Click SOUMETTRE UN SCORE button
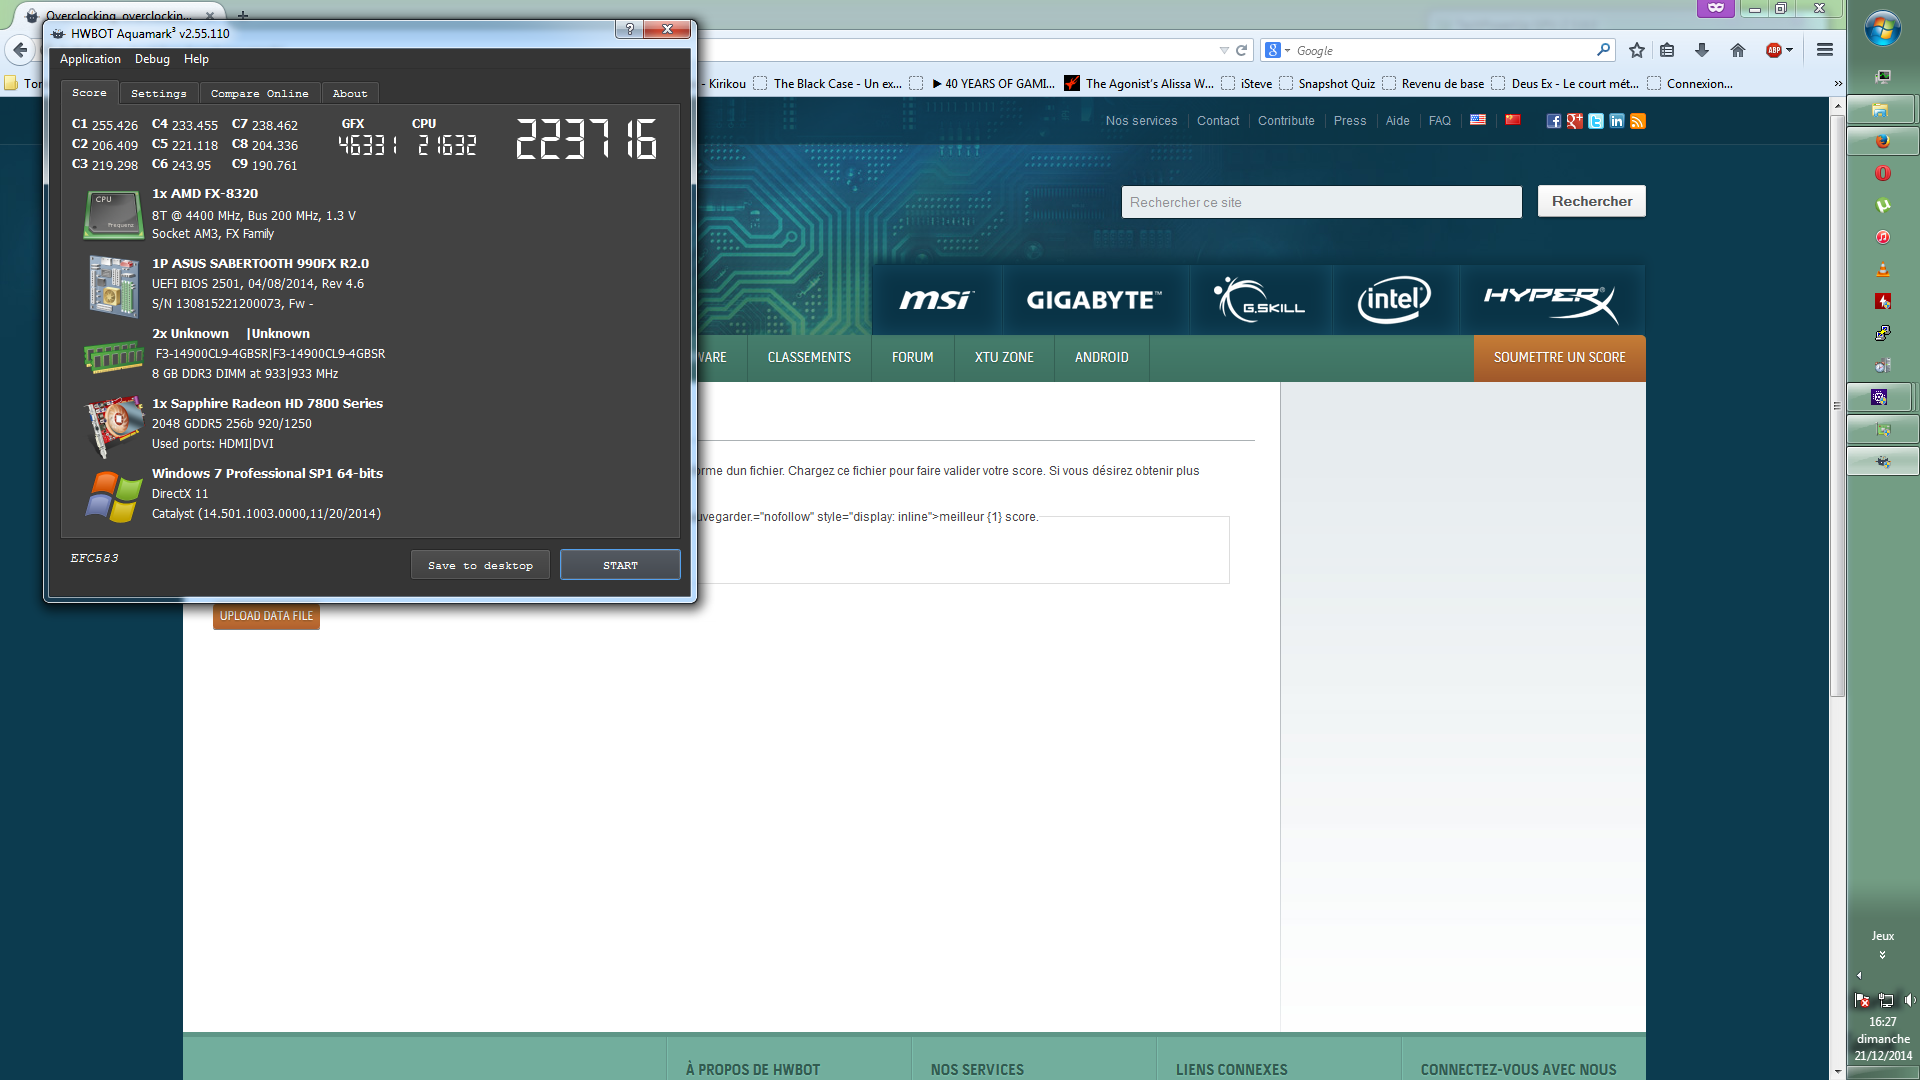 [1559, 357]
